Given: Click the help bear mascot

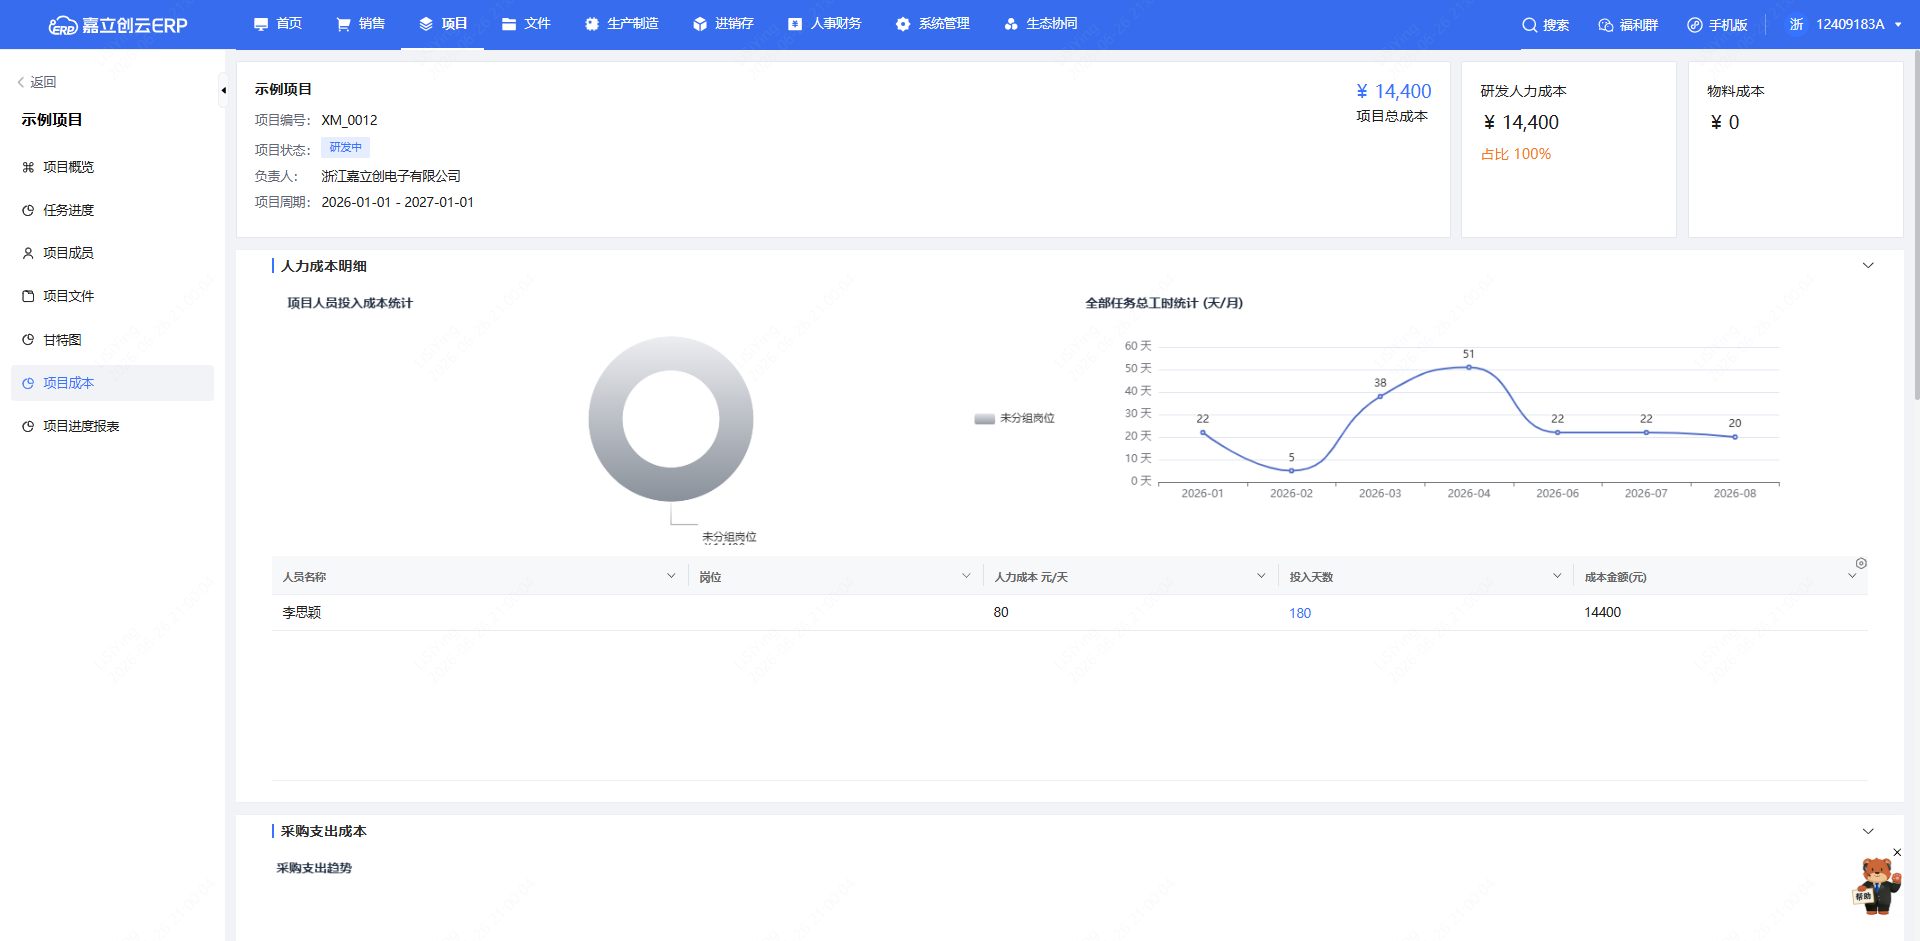Looking at the screenshot, I should [x=1875, y=886].
